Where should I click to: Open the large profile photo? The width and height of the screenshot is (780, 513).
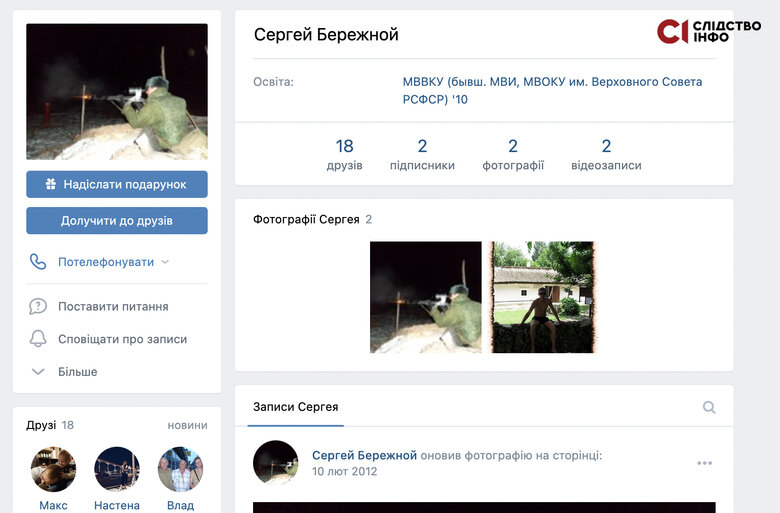pyautogui.click(x=117, y=92)
